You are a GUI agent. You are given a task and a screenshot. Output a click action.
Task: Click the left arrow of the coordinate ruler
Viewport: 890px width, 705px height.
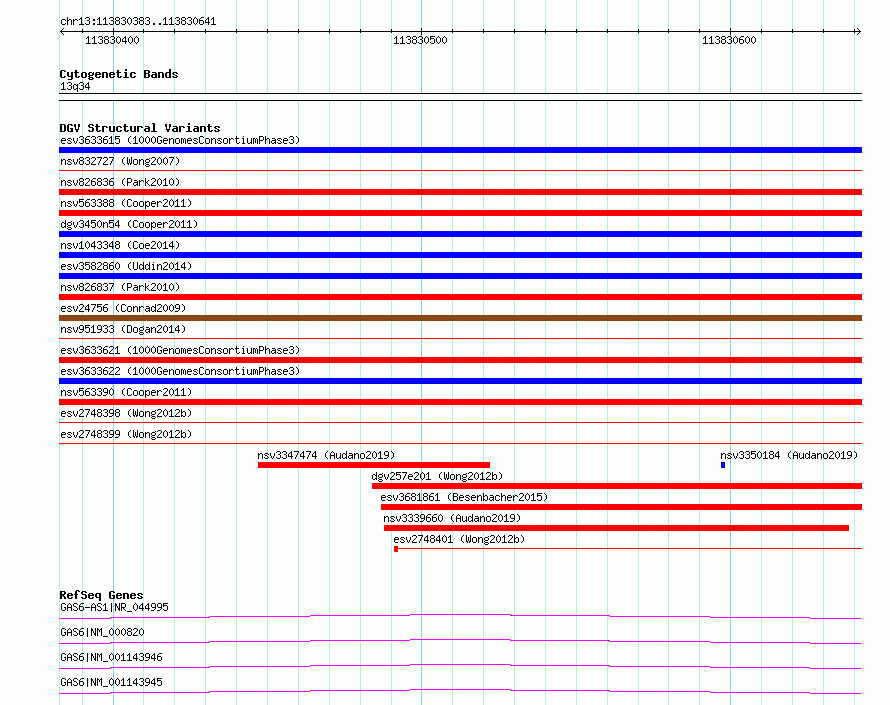click(x=62, y=32)
